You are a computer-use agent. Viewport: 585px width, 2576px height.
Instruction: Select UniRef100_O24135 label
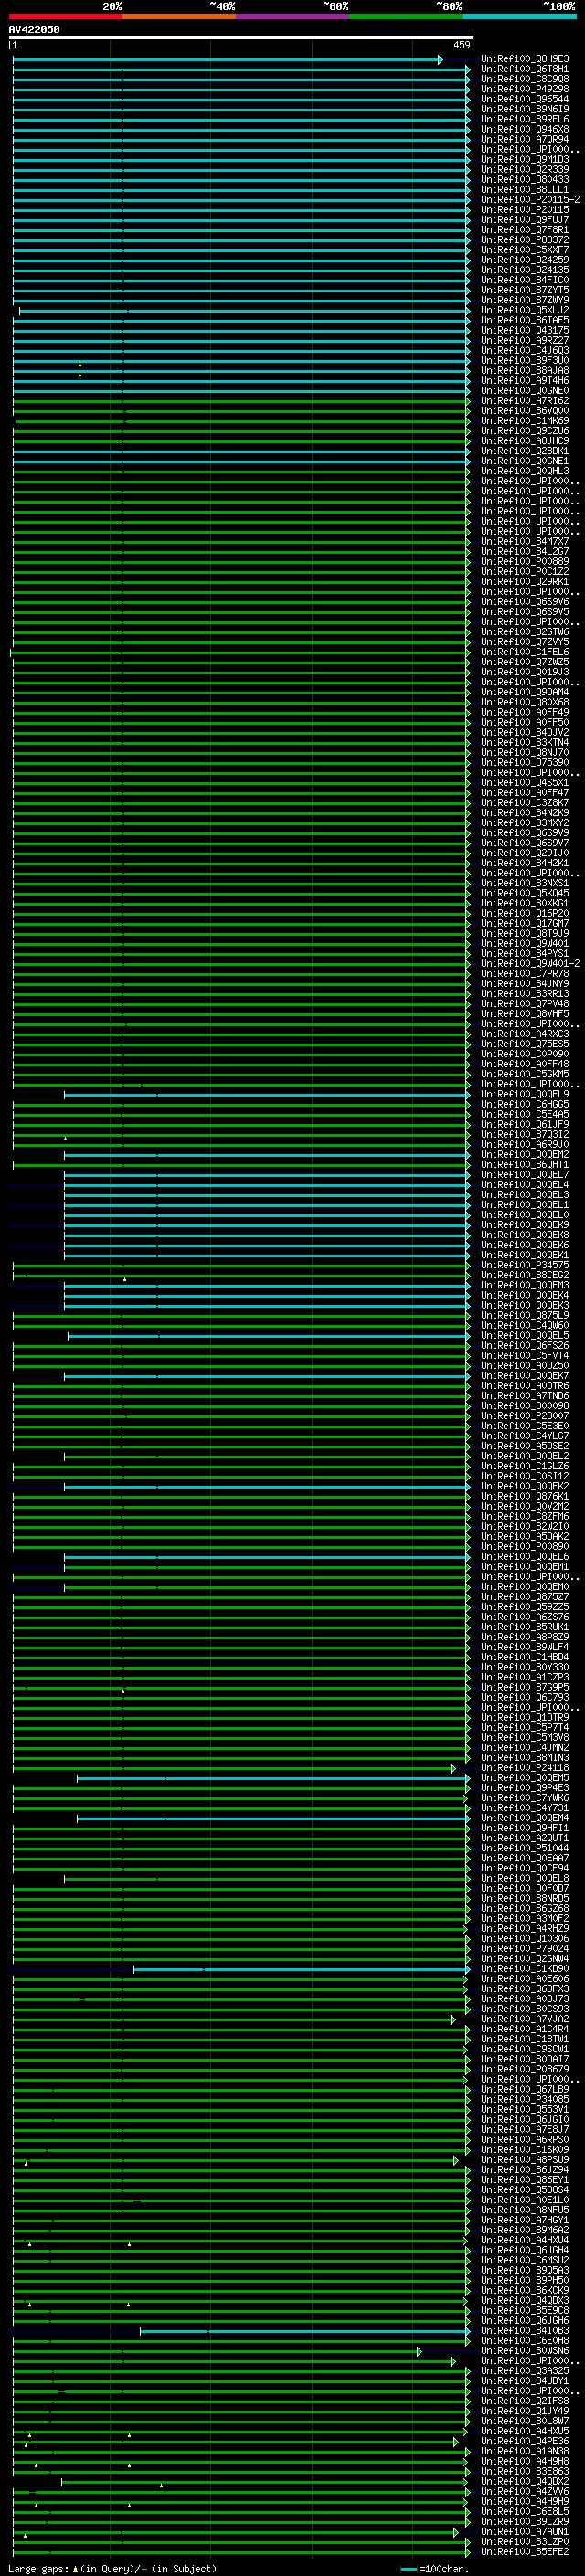pyautogui.click(x=525, y=270)
